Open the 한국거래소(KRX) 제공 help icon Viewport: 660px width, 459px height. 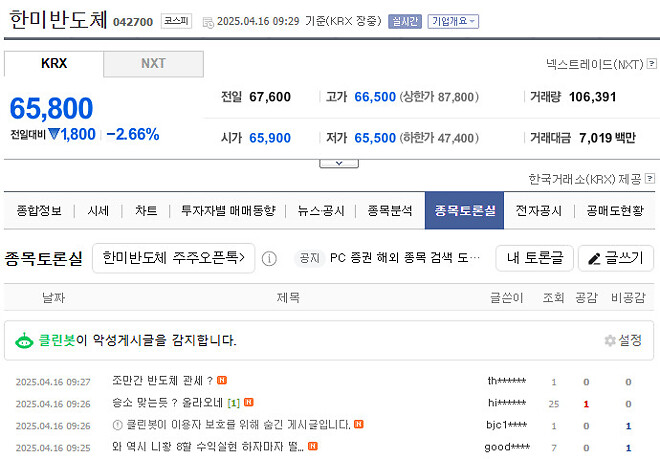point(650,179)
